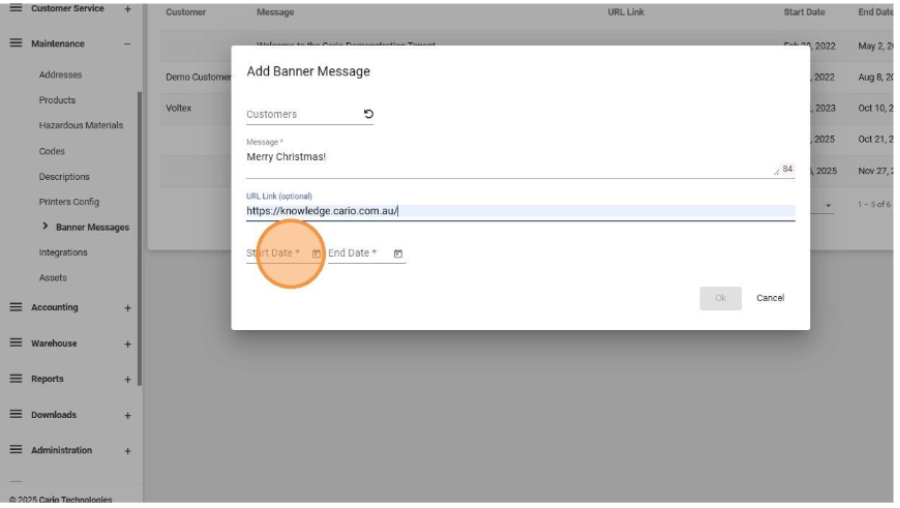Expand the Customer Service plus sign
The image size is (900, 508).
[127, 9]
